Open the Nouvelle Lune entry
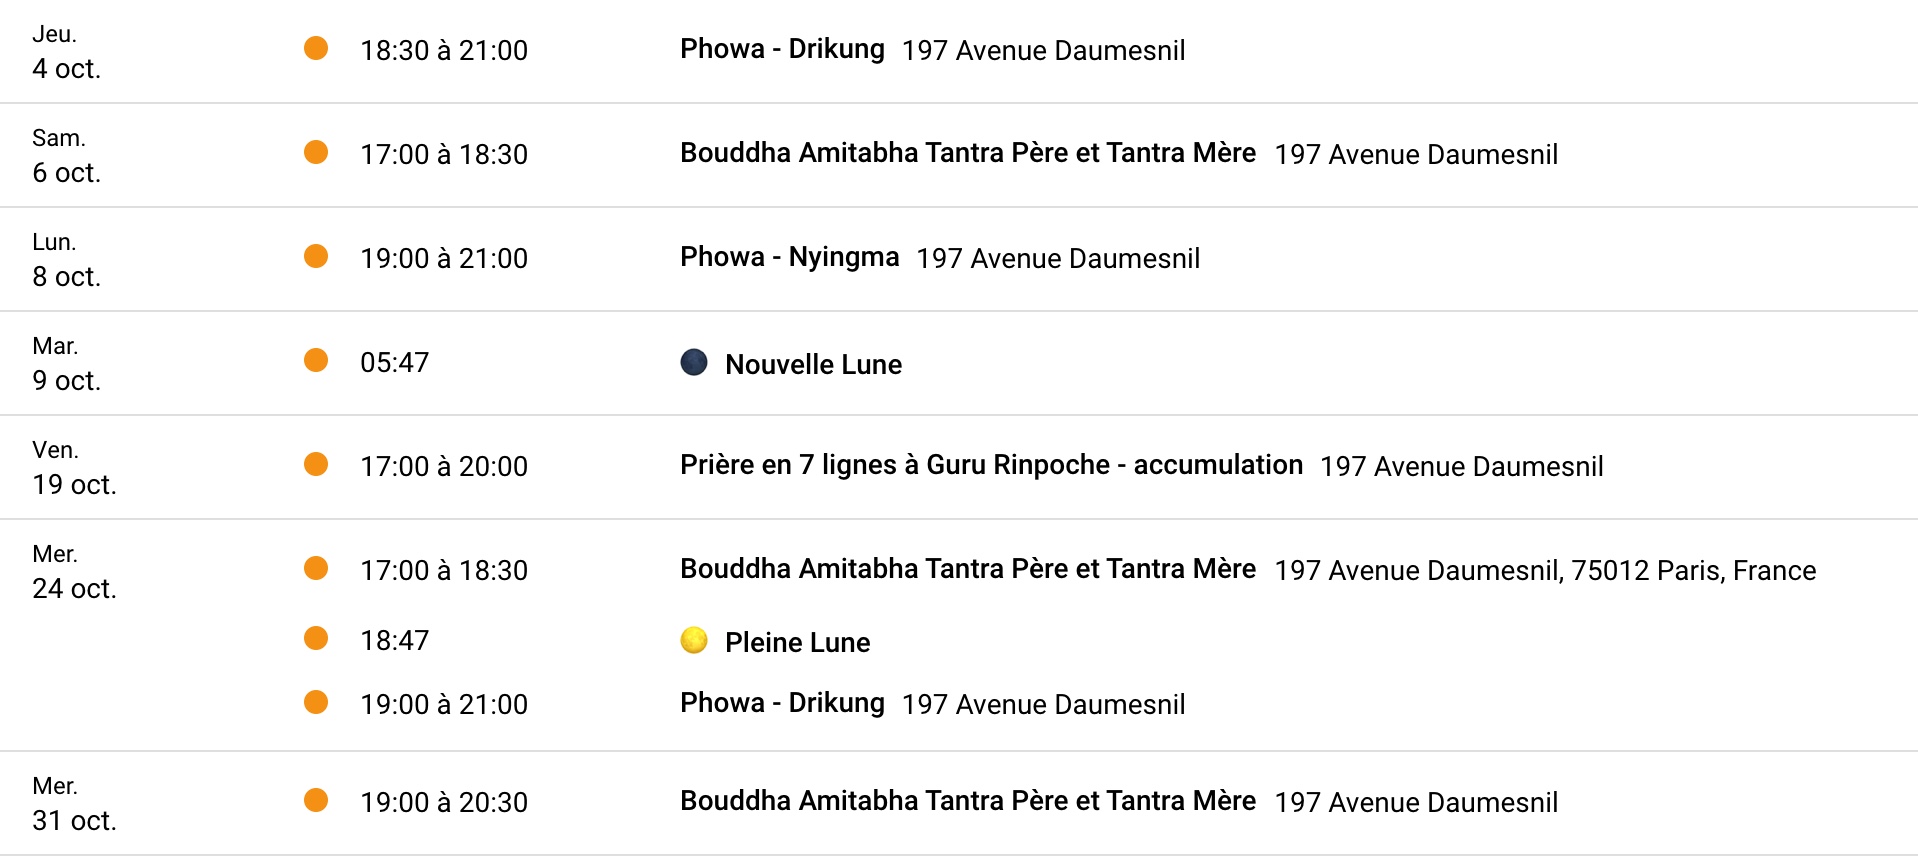1918x856 pixels. 813,364
